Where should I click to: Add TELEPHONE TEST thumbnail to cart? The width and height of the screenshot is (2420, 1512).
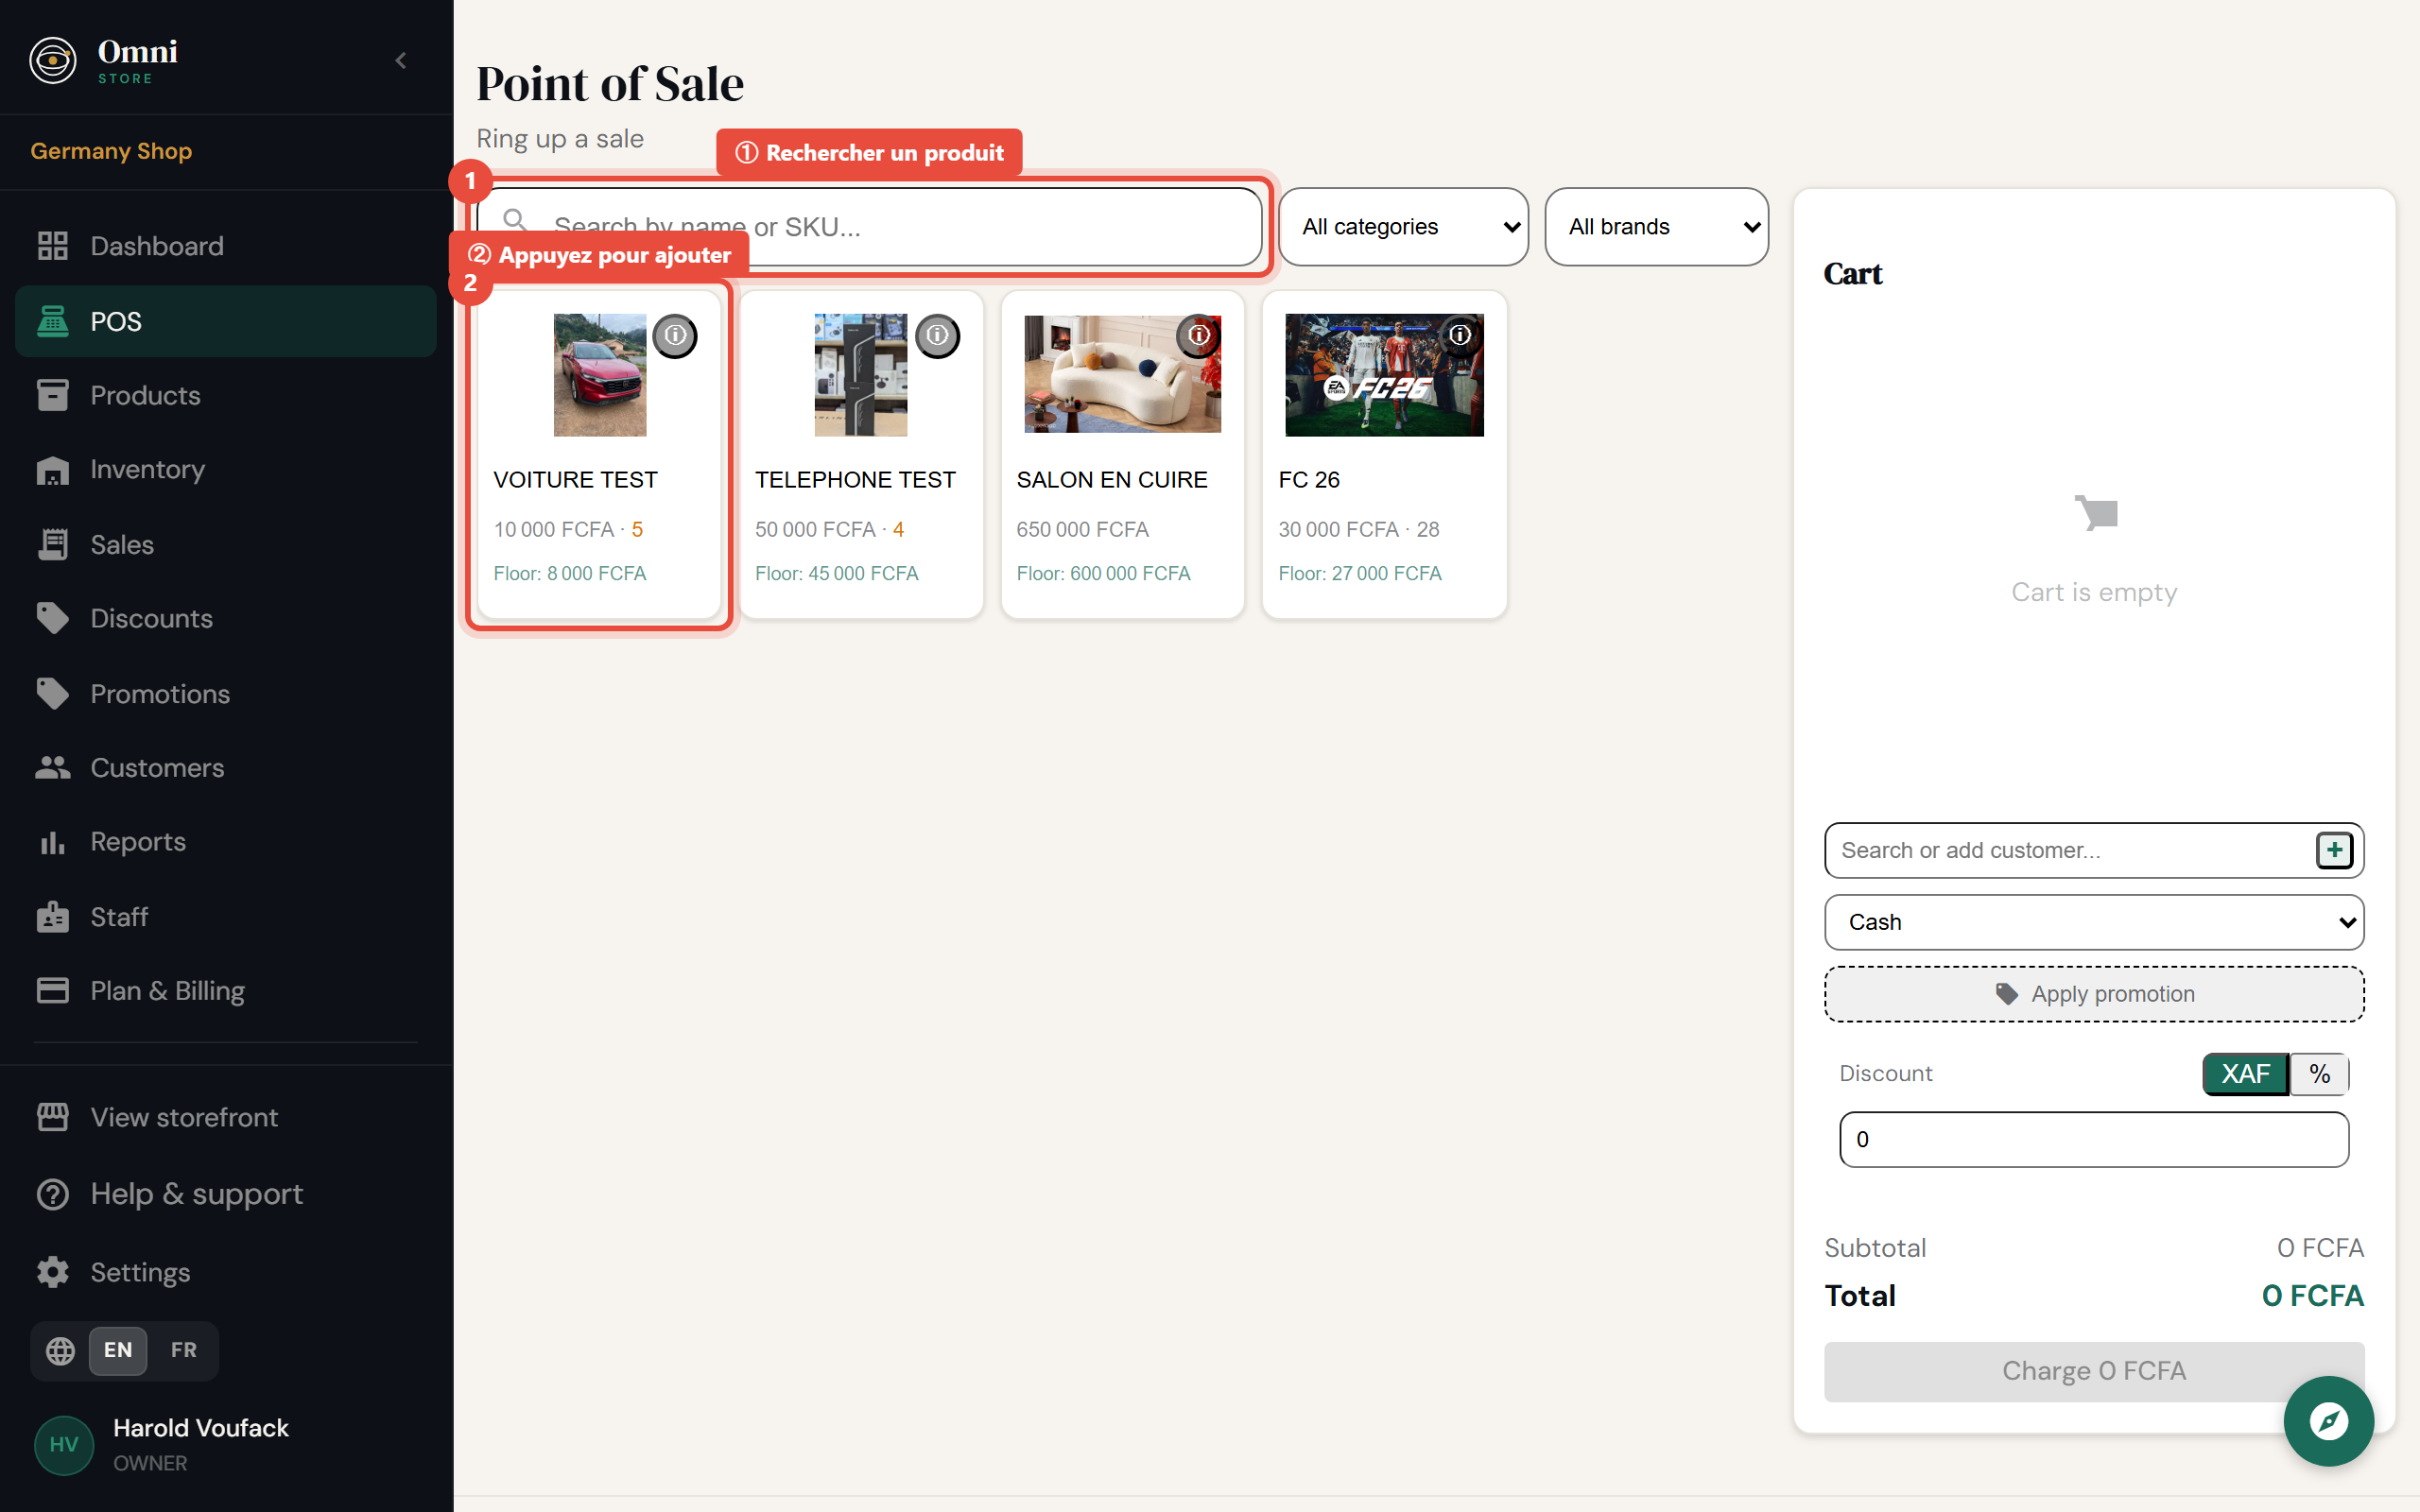tap(861, 375)
